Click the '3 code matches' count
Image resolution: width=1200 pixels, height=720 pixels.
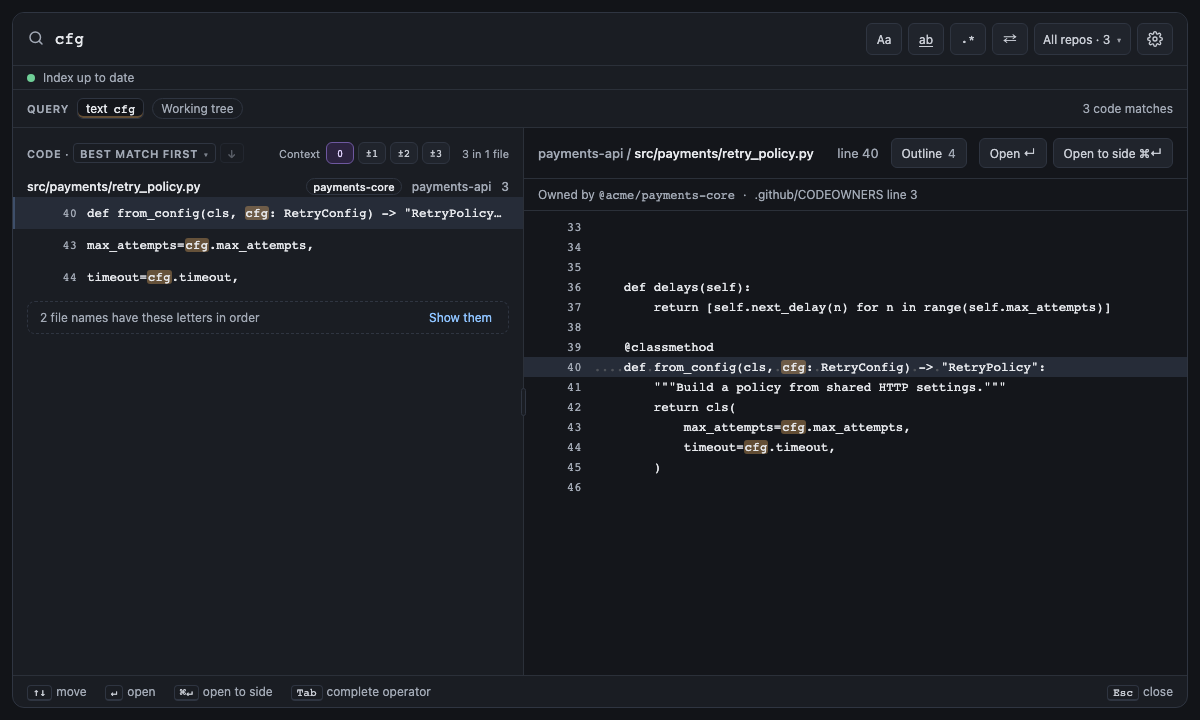tap(1127, 109)
